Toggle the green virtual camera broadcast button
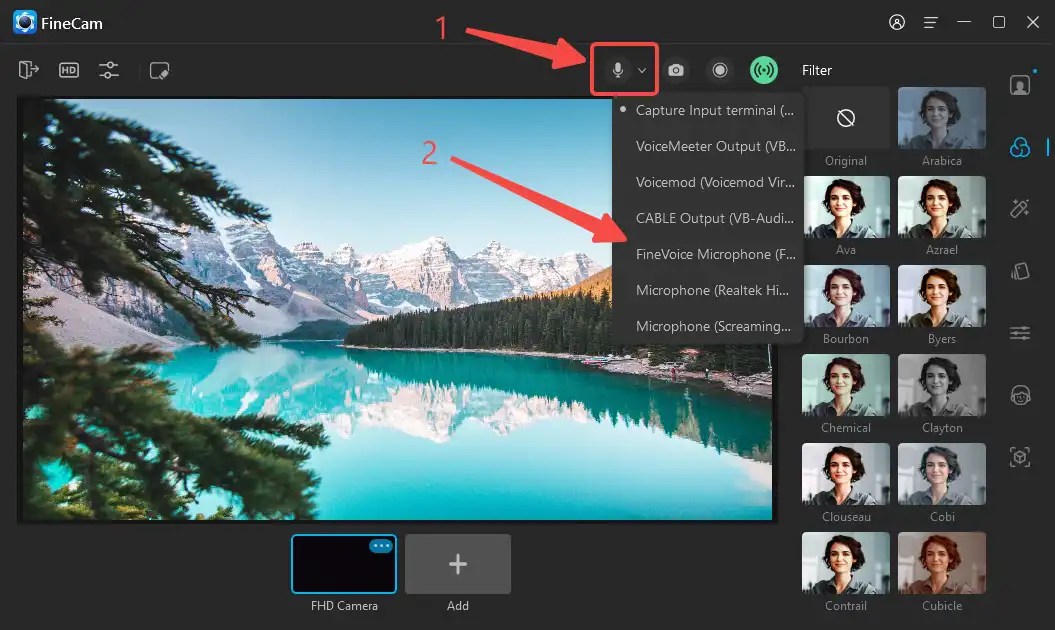Screen dimensions: 1055x630 [764, 70]
